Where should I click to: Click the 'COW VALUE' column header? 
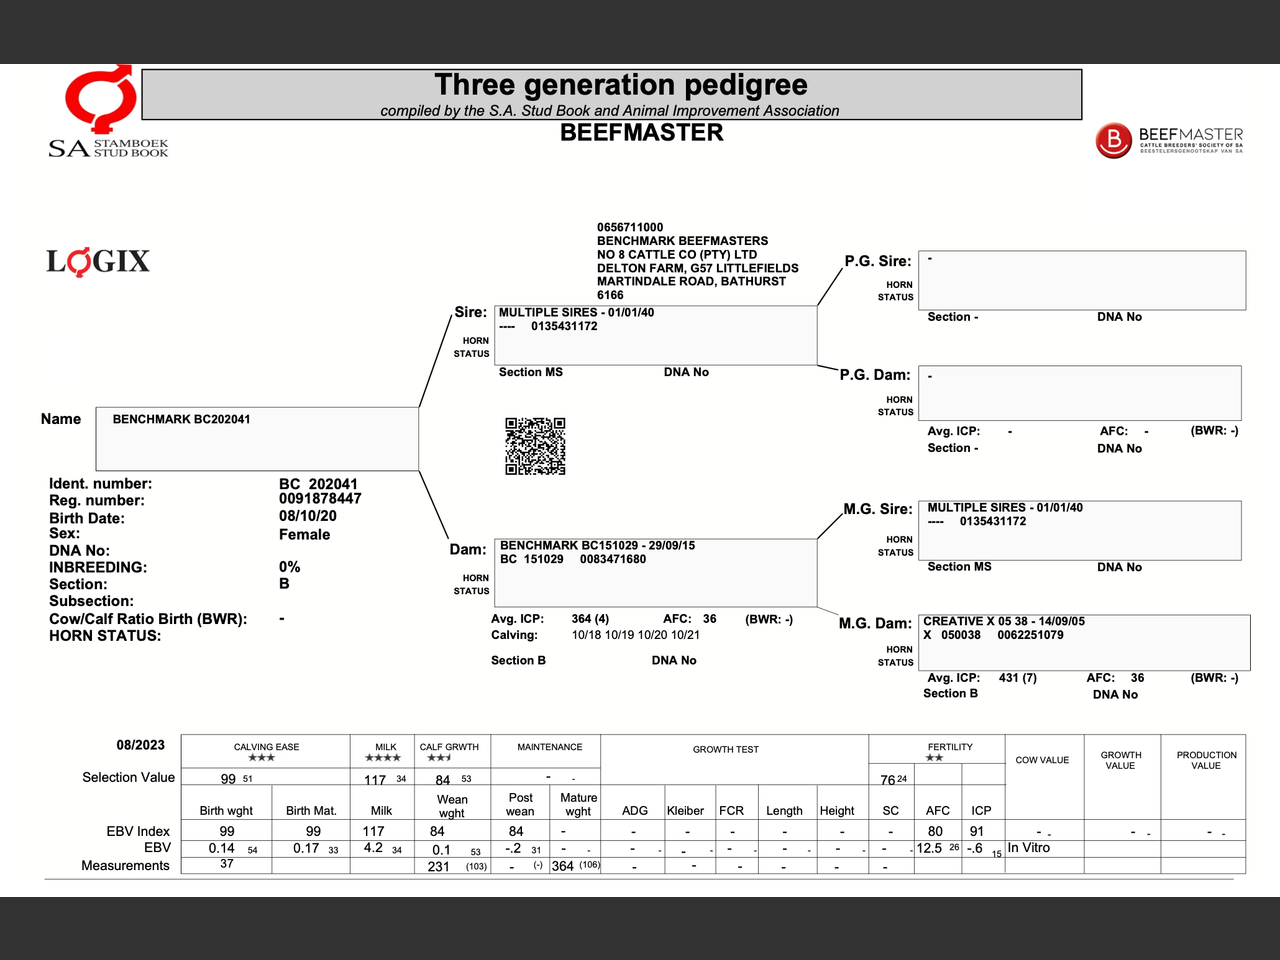coord(1042,760)
